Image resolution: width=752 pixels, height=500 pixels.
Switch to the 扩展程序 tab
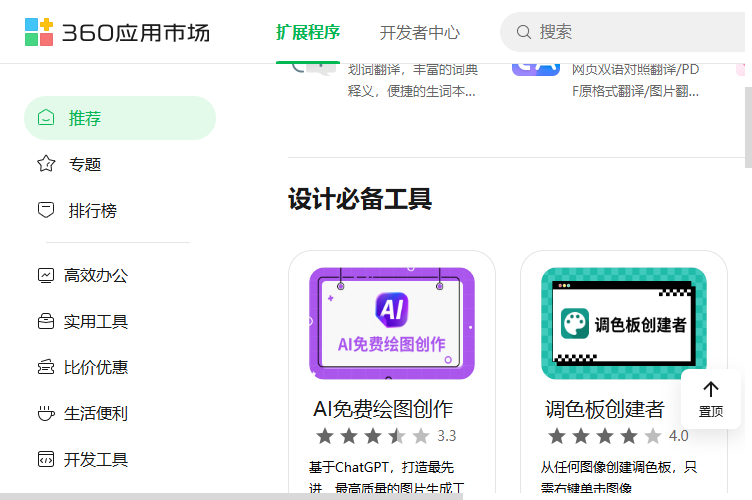click(308, 32)
